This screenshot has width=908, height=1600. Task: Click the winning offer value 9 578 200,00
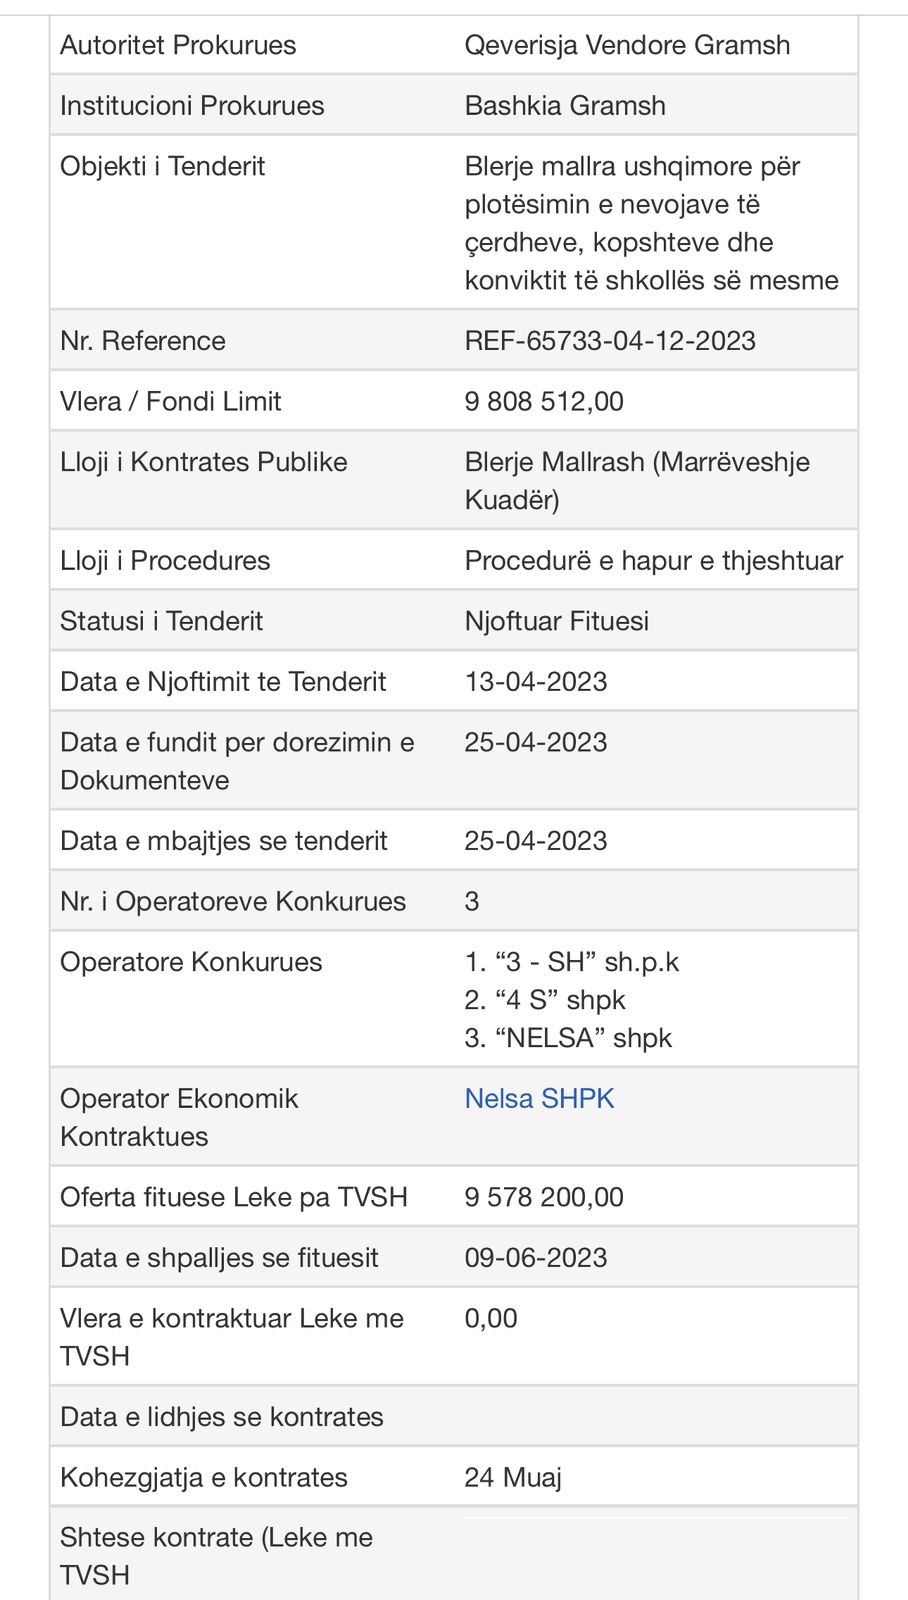click(x=543, y=1197)
